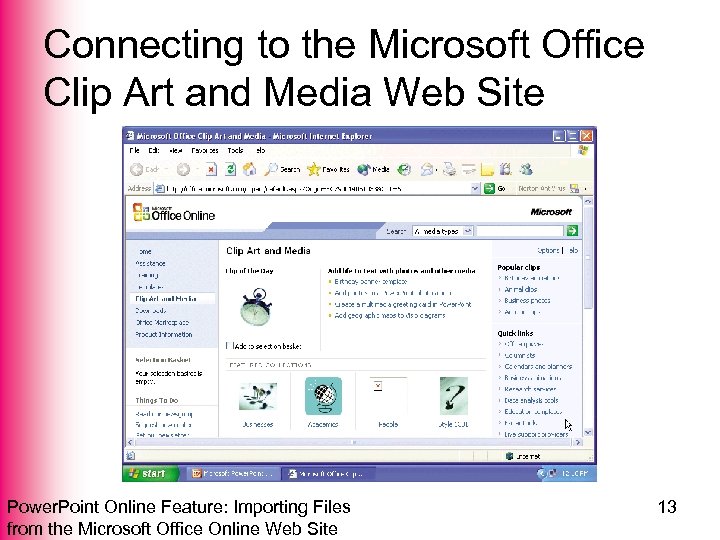Screen dimensions: 720x540
Task: Check the Add to selection basket checkbox
Action: pyautogui.click(x=229, y=345)
